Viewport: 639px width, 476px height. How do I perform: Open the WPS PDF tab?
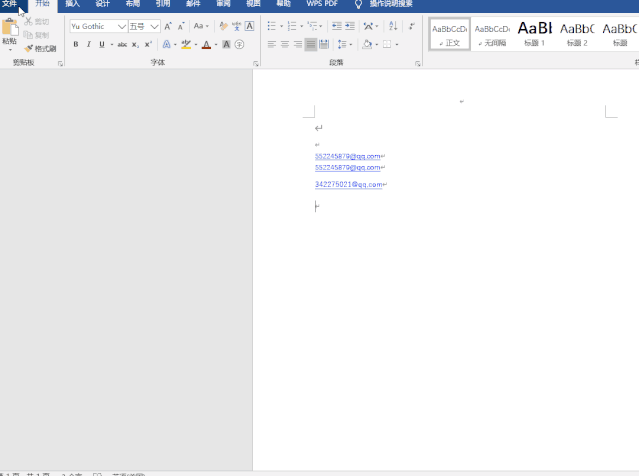pyautogui.click(x=322, y=4)
